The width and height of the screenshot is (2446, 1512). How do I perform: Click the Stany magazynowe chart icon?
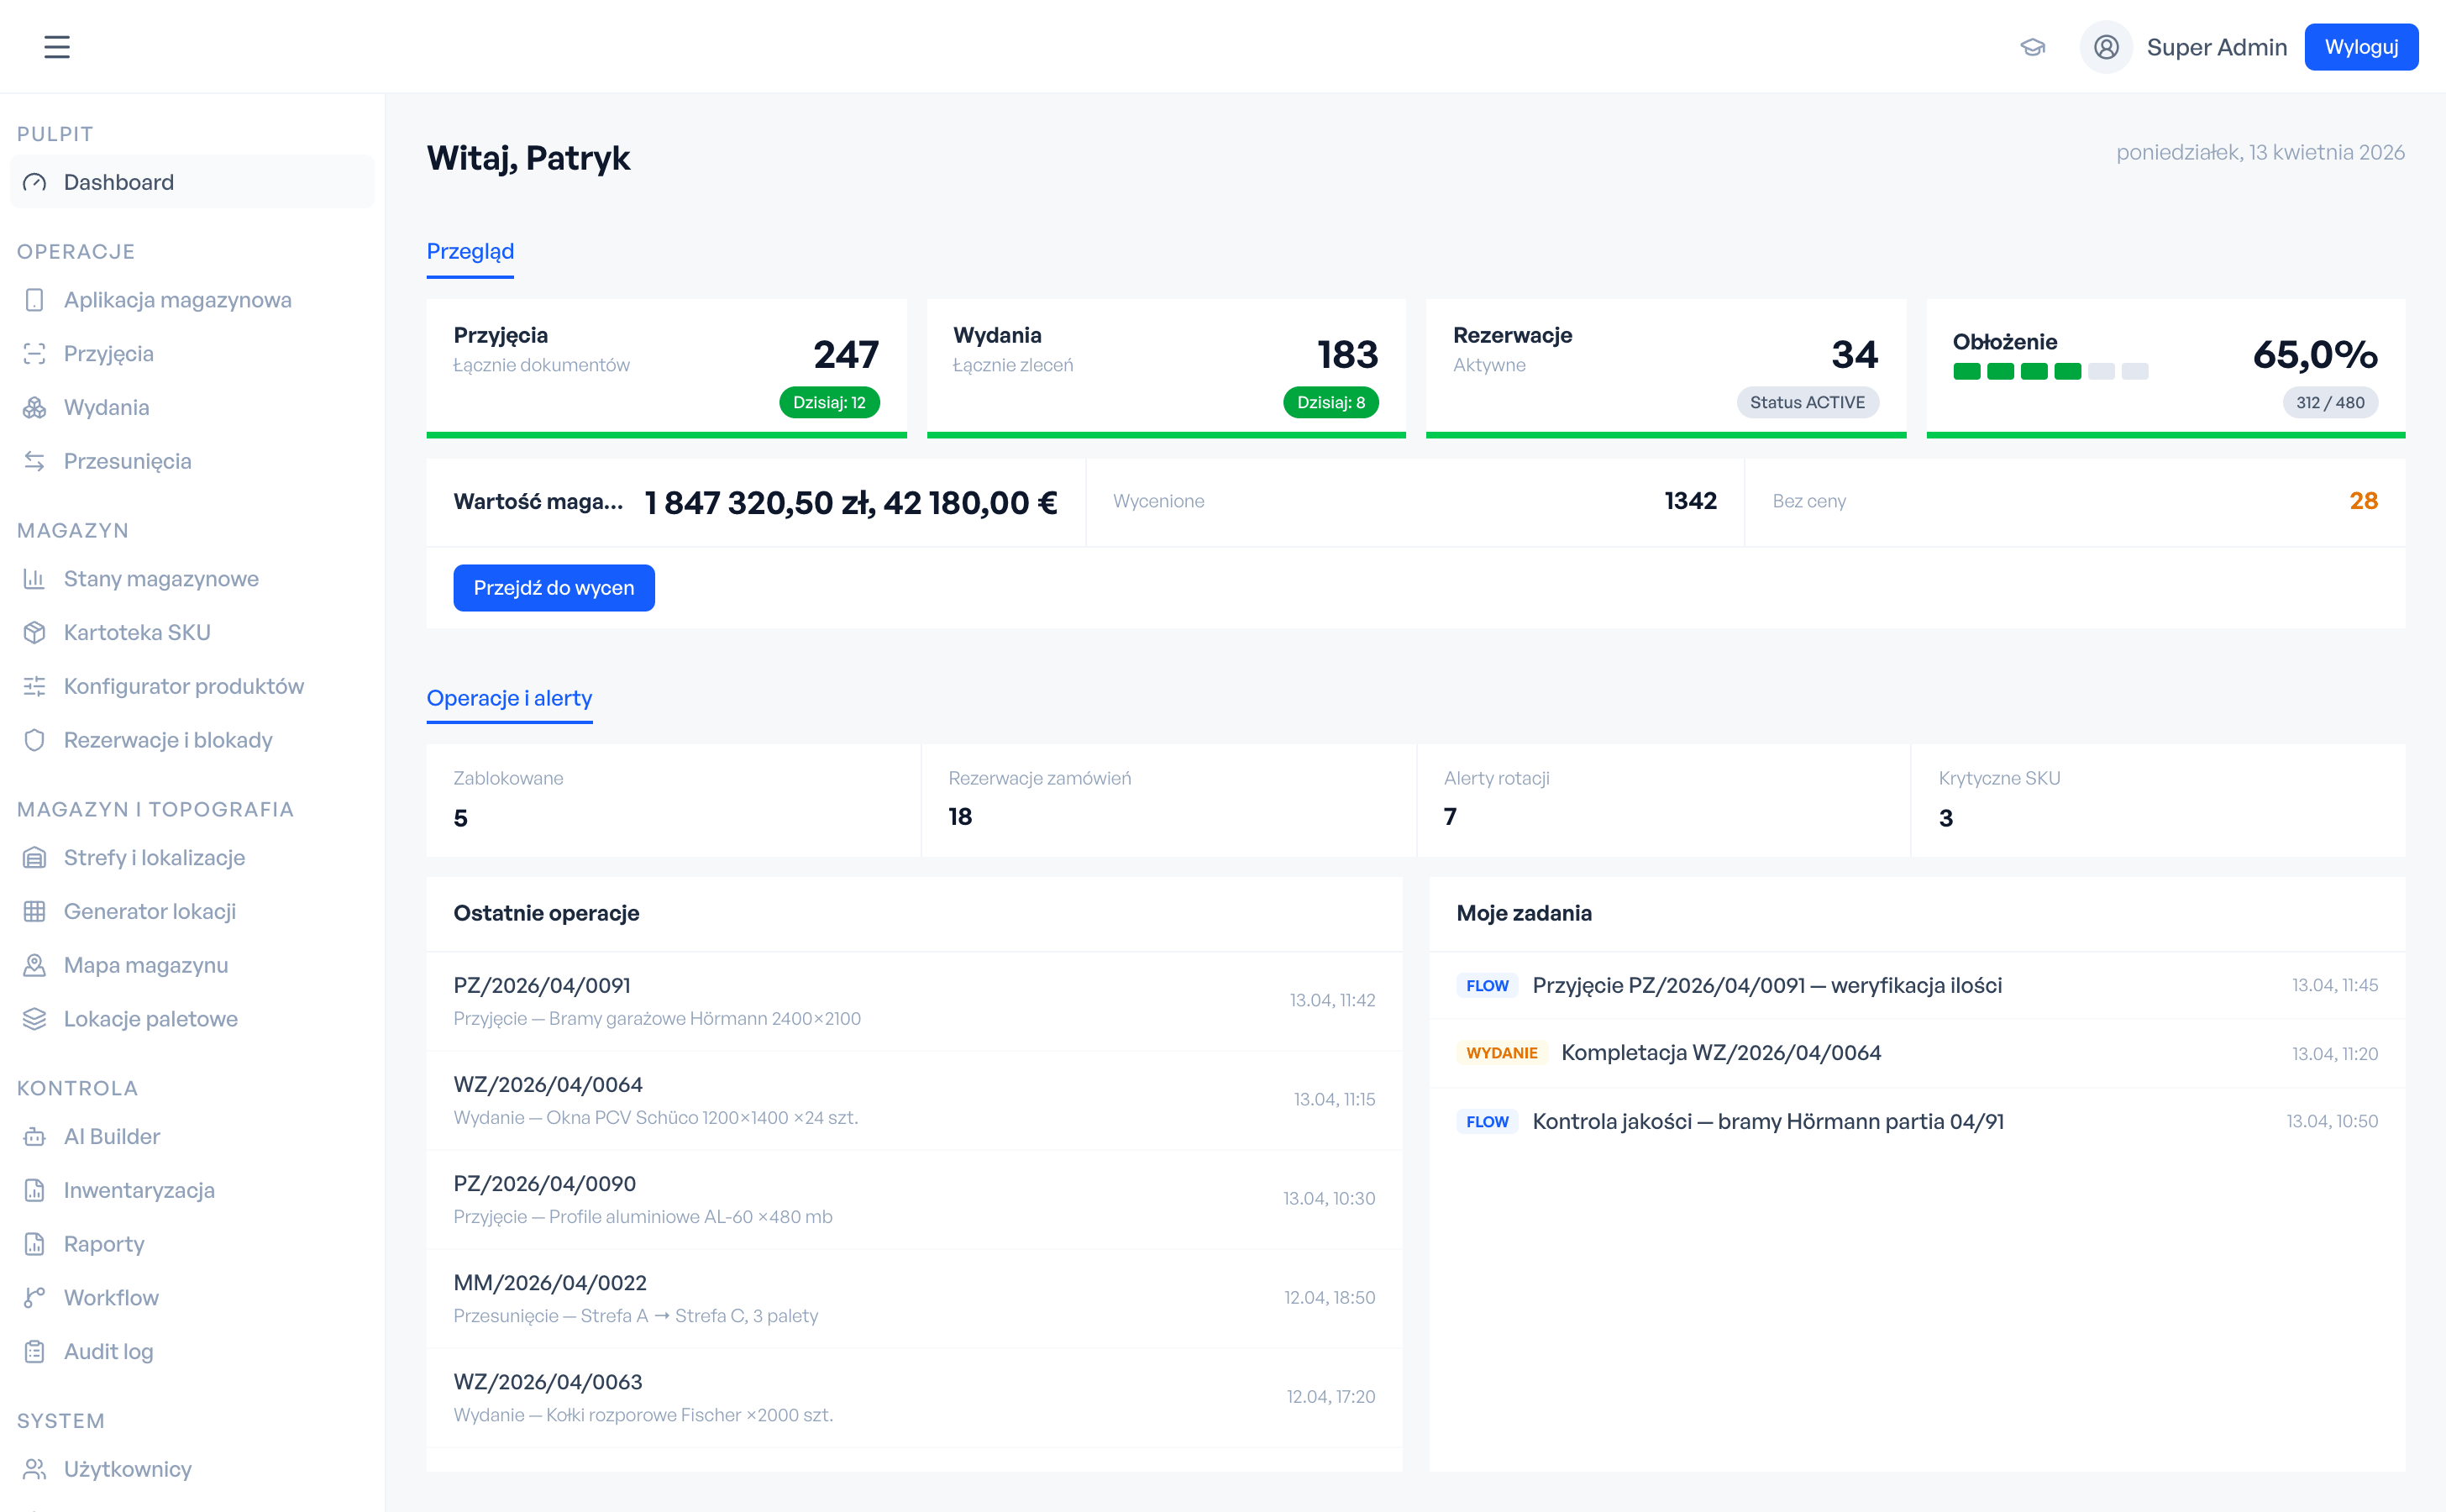click(x=35, y=578)
